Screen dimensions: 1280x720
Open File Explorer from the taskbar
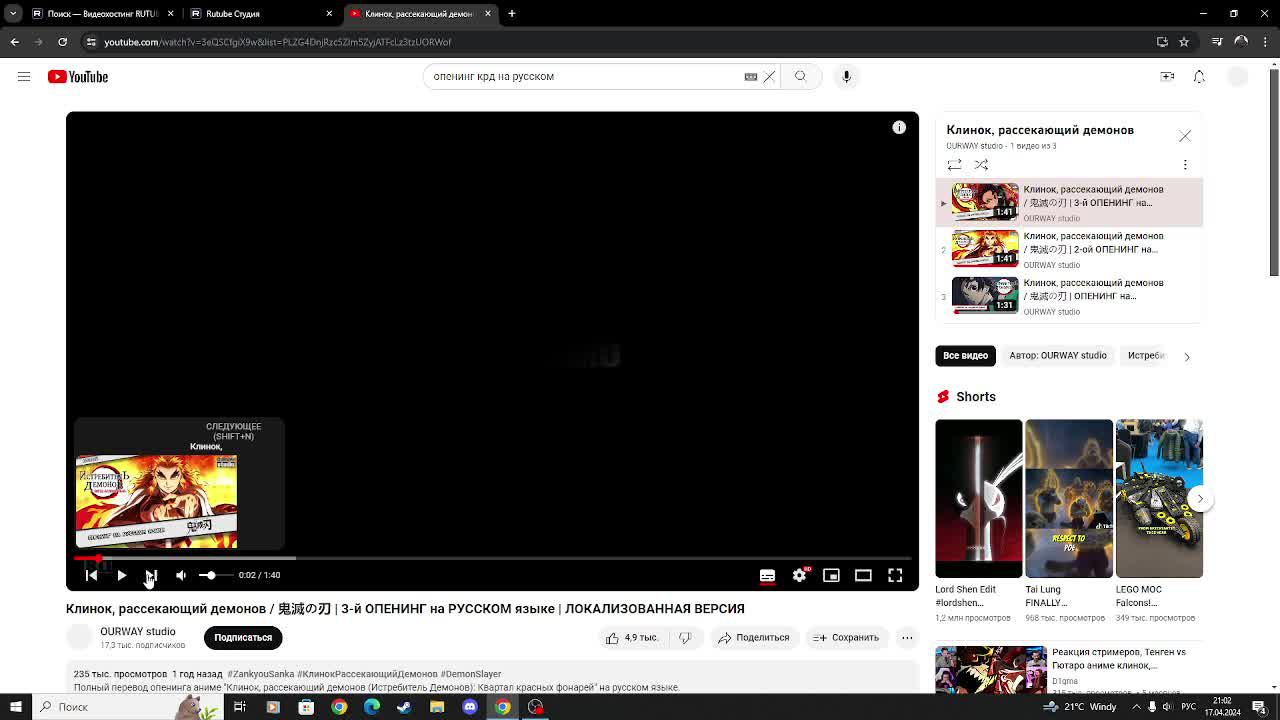[437, 707]
